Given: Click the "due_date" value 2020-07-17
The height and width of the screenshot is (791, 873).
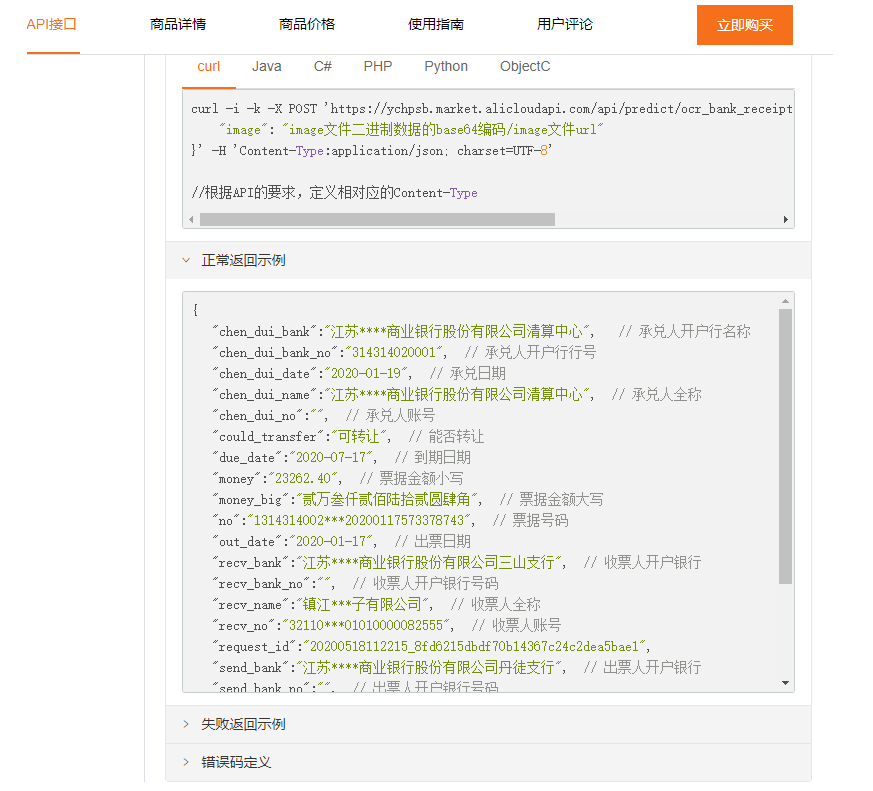Looking at the screenshot, I should coord(331,458).
